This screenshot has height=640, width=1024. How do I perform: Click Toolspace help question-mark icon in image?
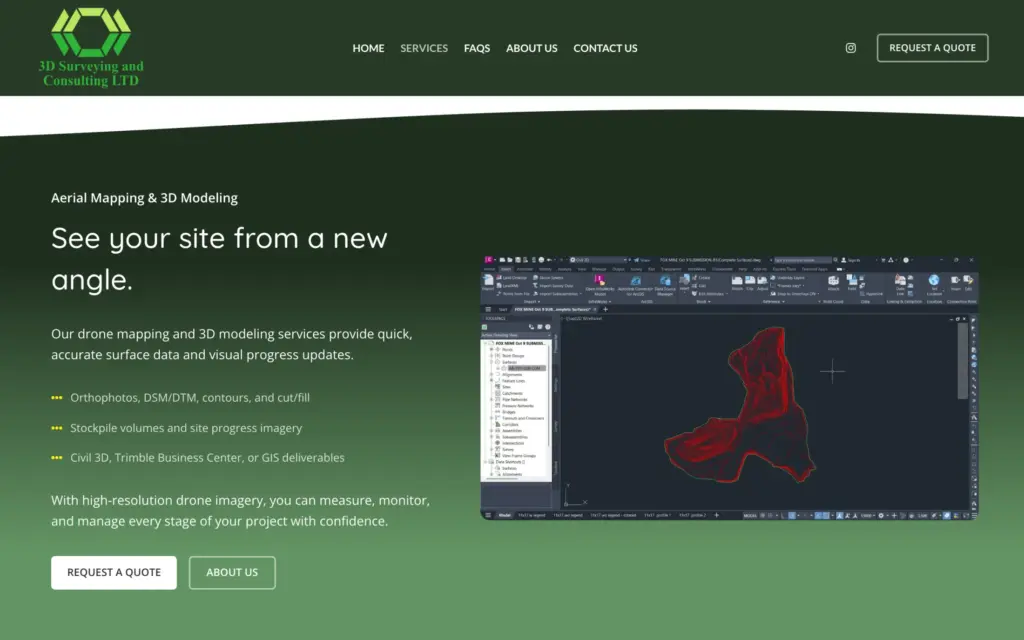[548, 327]
